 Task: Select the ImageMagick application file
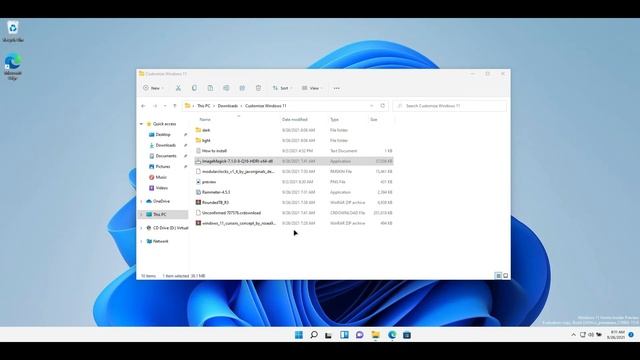pos(294,161)
